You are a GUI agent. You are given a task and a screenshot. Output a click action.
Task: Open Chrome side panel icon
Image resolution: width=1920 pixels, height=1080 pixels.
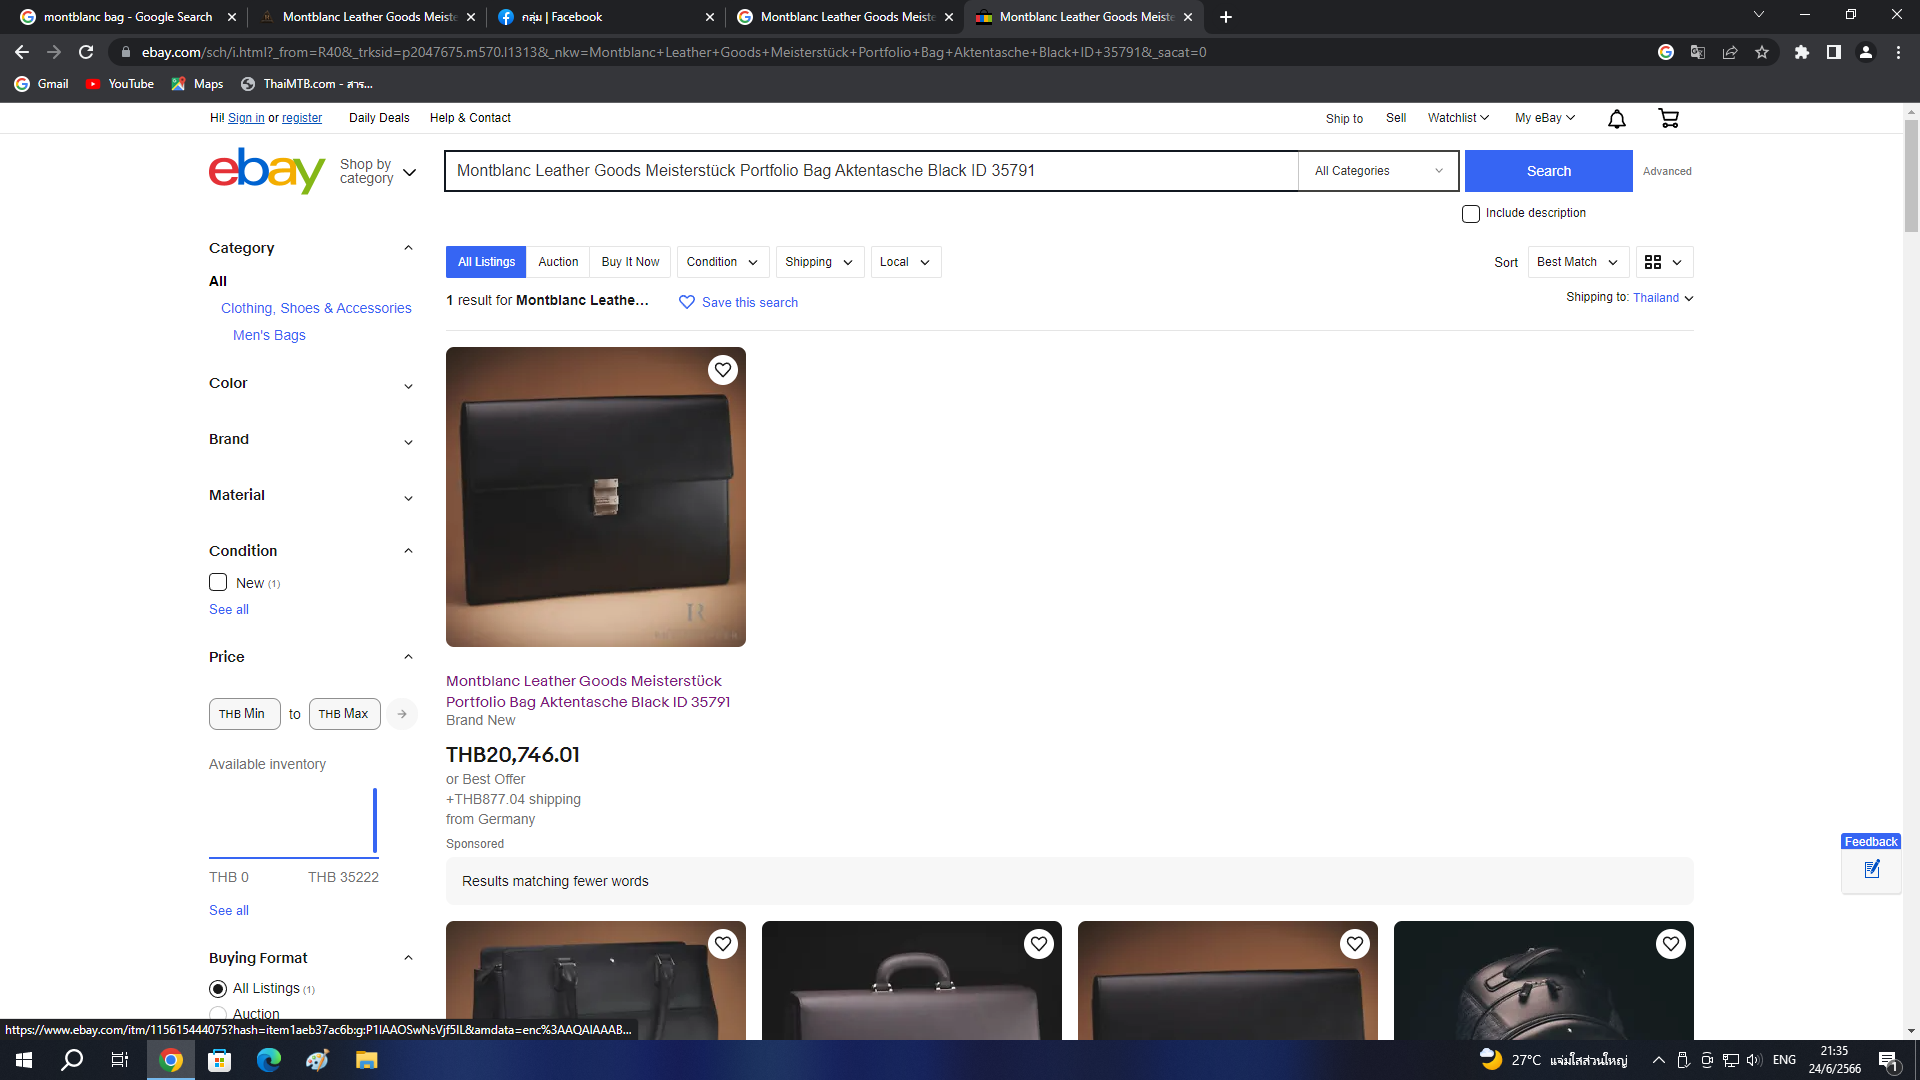point(1834,52)
